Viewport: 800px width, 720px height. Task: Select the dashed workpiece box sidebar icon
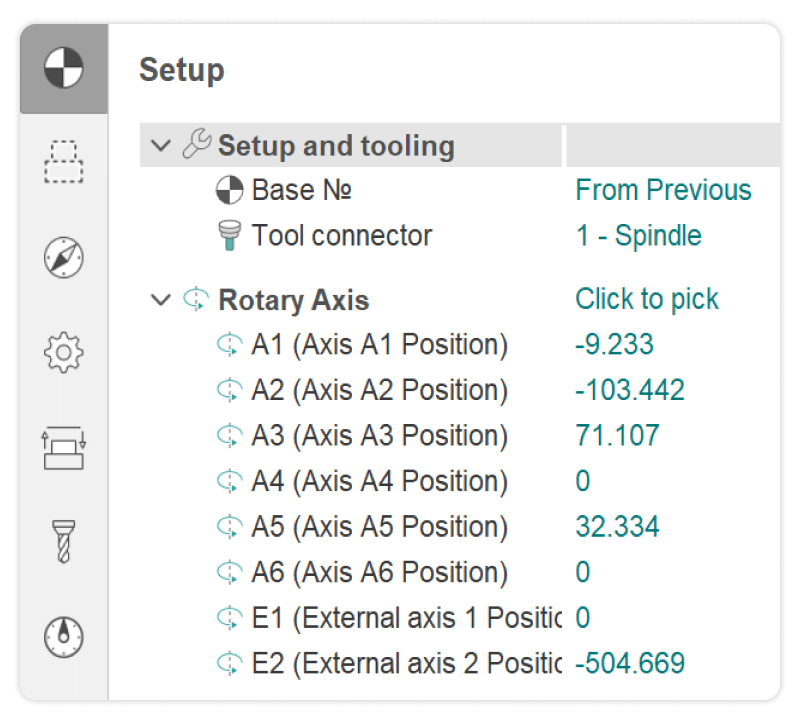tap(64, 162)
